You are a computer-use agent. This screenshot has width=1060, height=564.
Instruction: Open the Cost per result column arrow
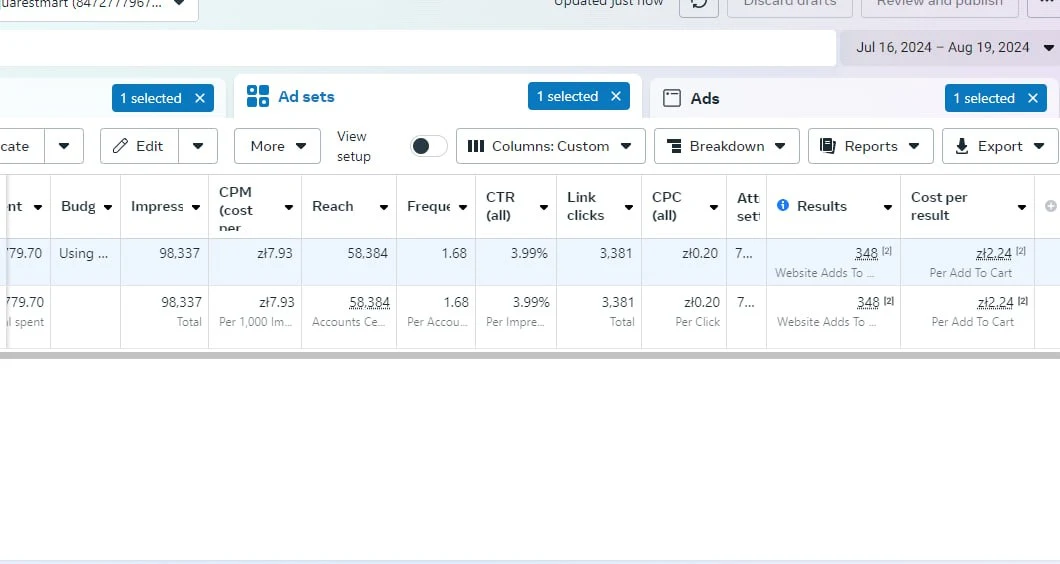coord(1021,207)
